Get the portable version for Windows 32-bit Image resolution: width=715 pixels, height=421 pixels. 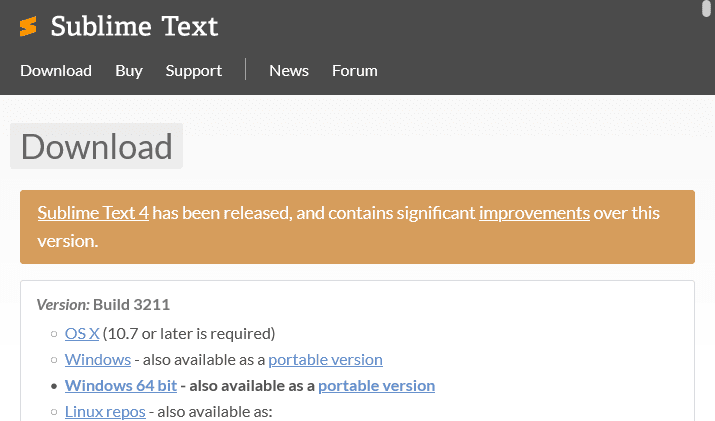[325, 359]
